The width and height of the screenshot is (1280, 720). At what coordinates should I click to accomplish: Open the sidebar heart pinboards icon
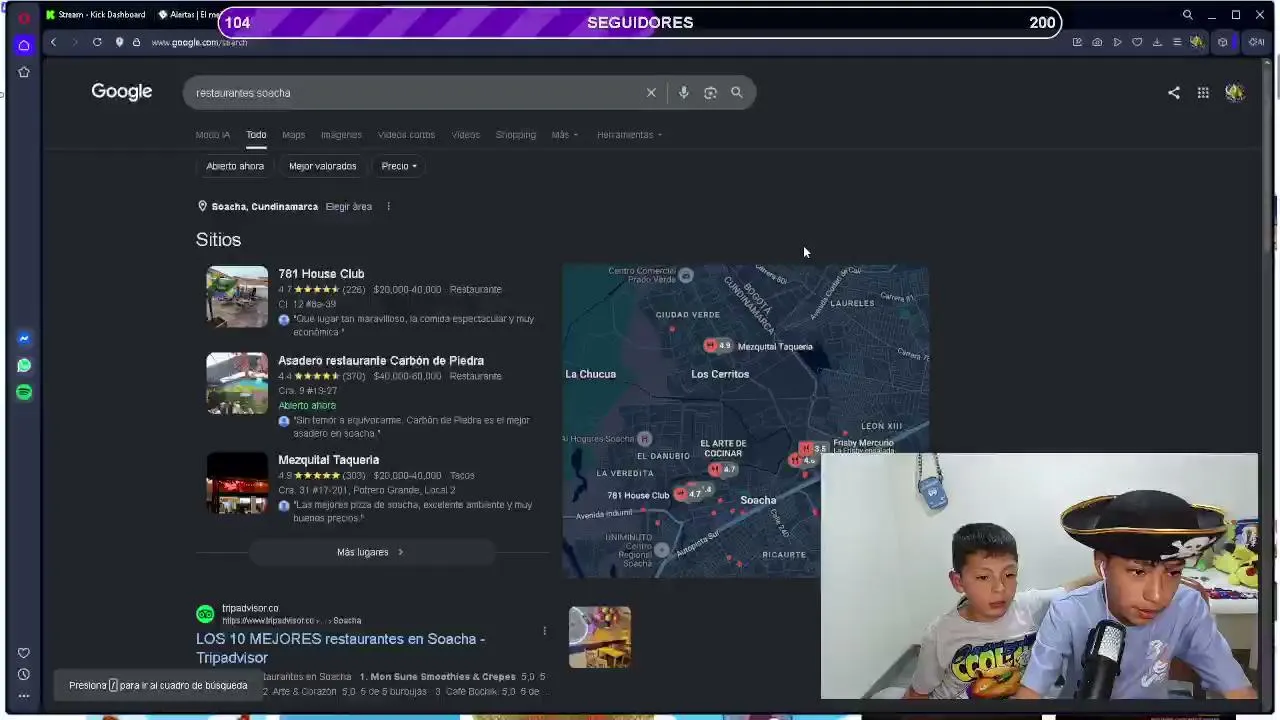24,653
